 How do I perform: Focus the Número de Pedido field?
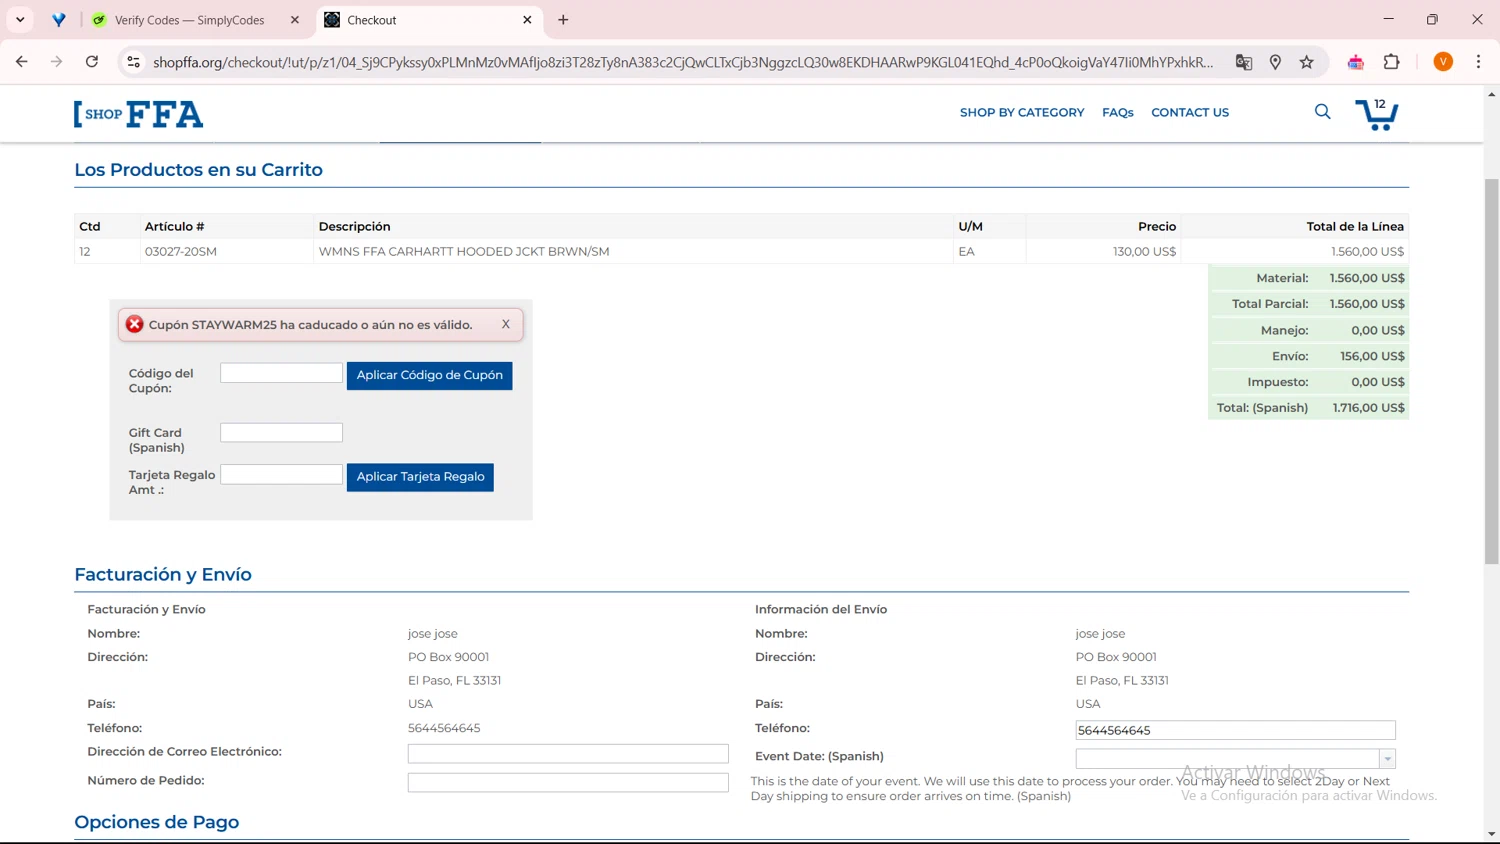(568, 782)
